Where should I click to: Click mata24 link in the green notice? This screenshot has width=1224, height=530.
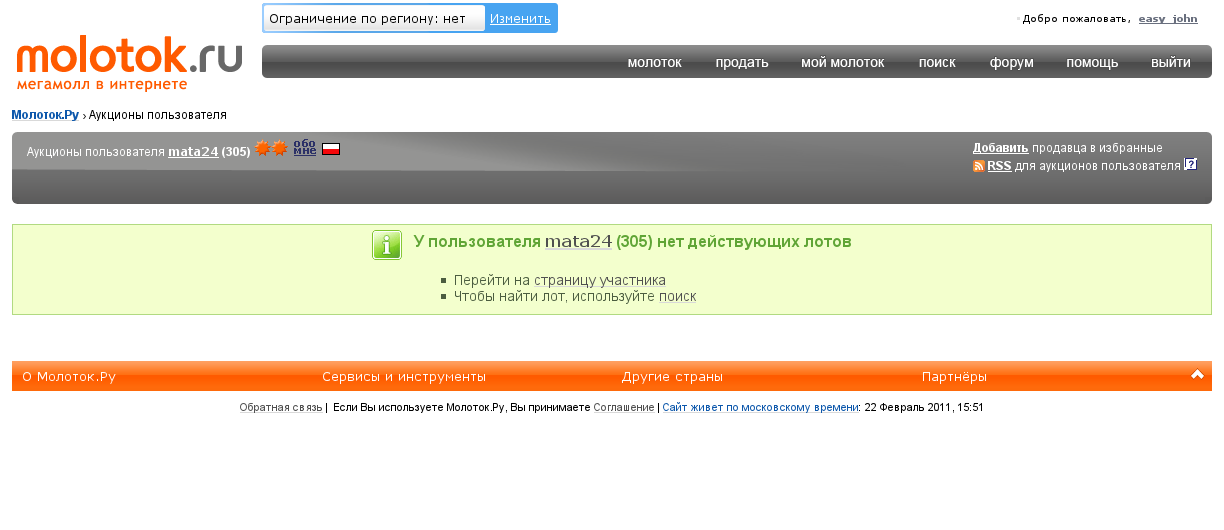coord(578,242)
